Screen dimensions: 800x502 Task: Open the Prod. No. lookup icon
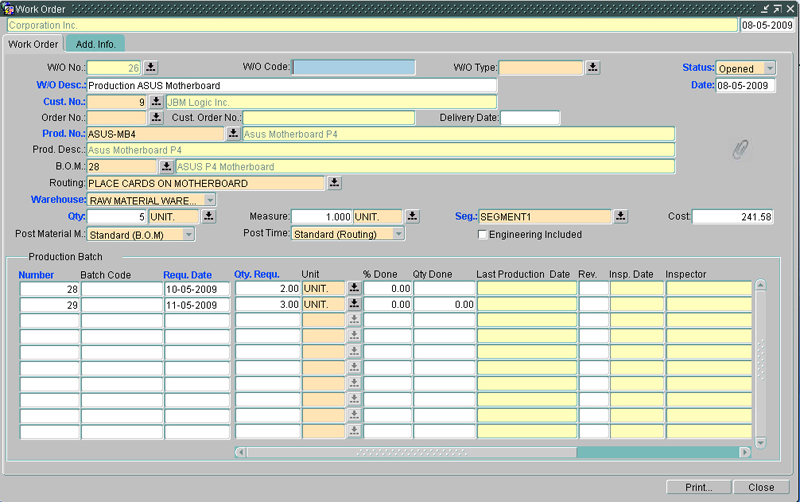pos(233,134)
